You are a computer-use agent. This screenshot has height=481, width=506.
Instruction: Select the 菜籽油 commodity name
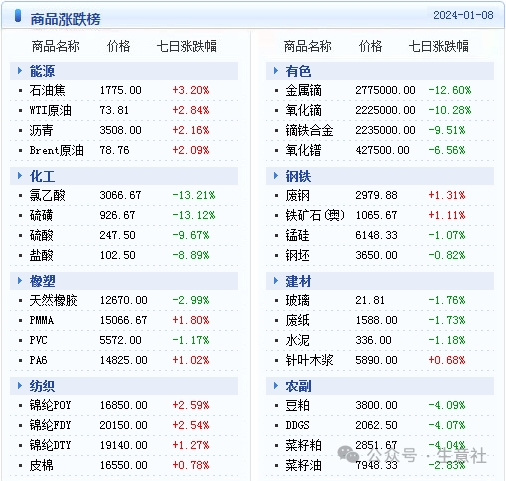[x=303, y=465]
